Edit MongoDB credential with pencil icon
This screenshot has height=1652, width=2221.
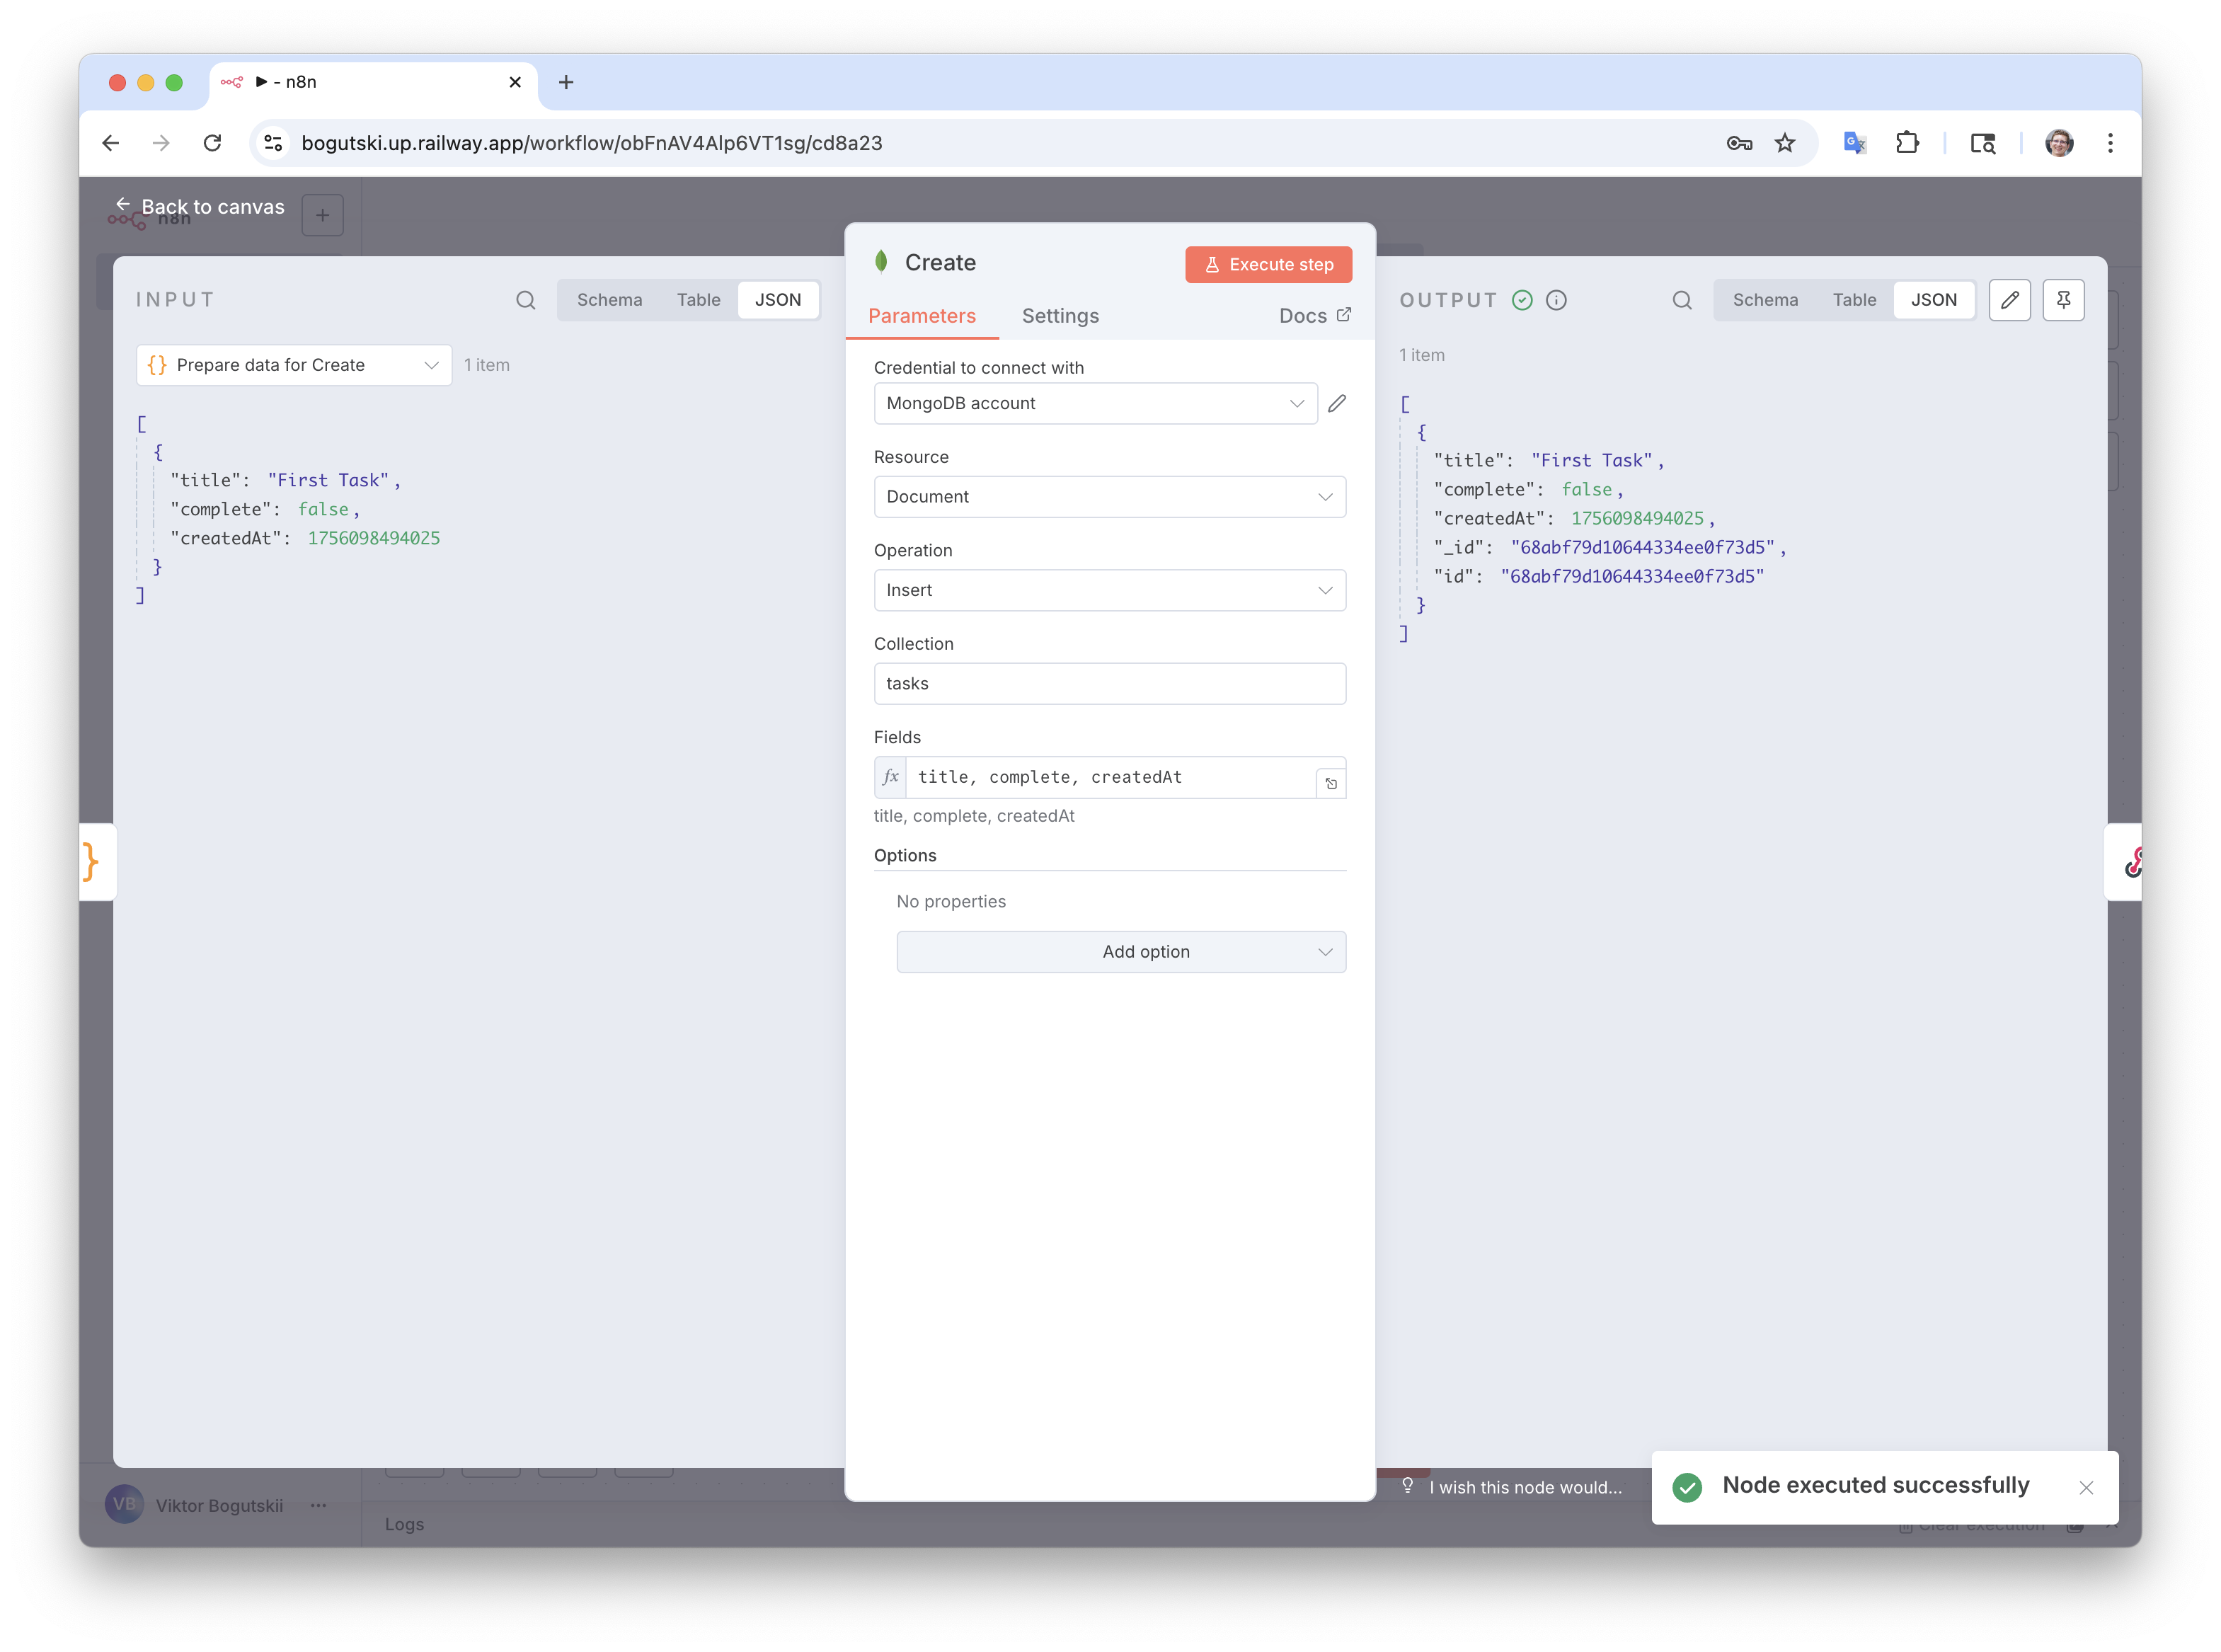1337,403
